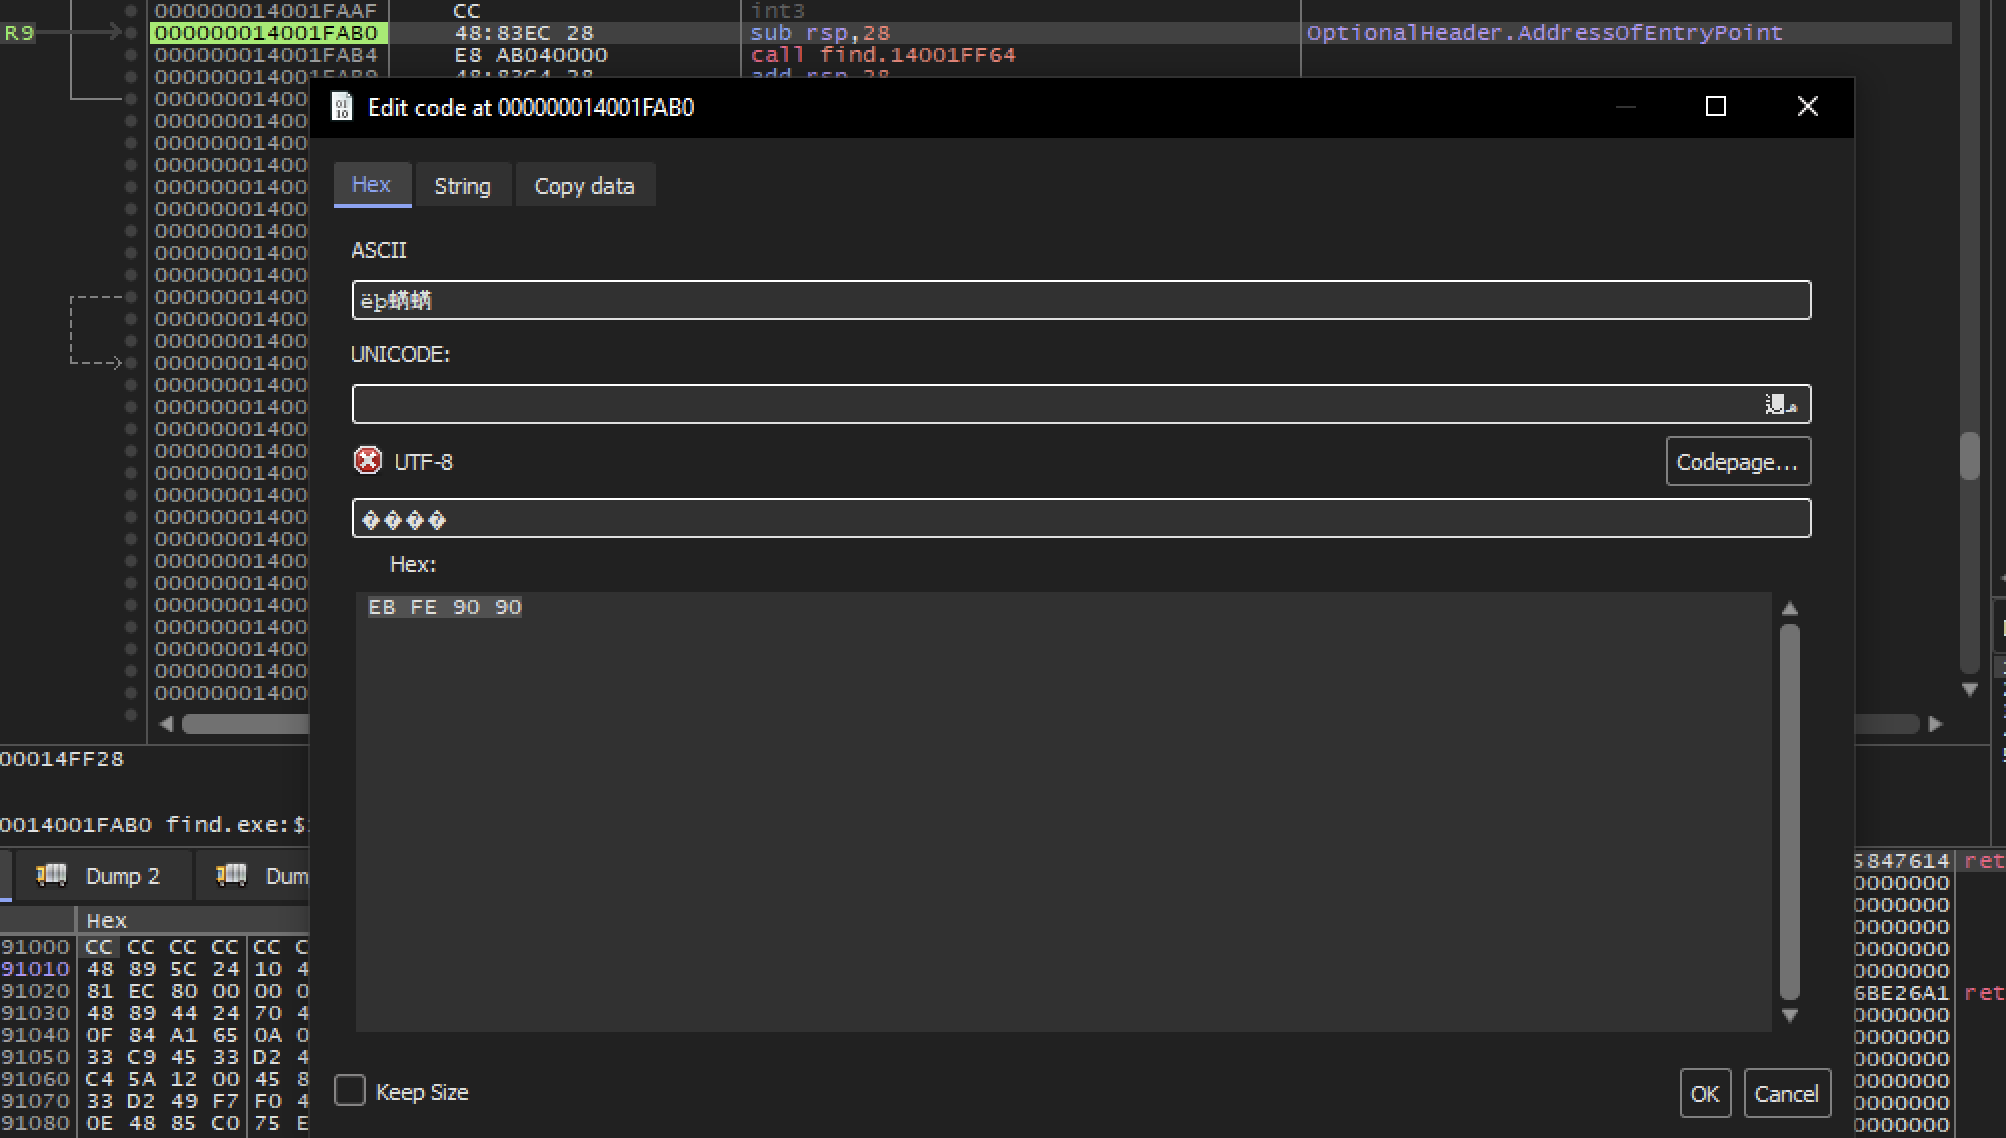Maximize the Edit code dialog

point(1716,106)
